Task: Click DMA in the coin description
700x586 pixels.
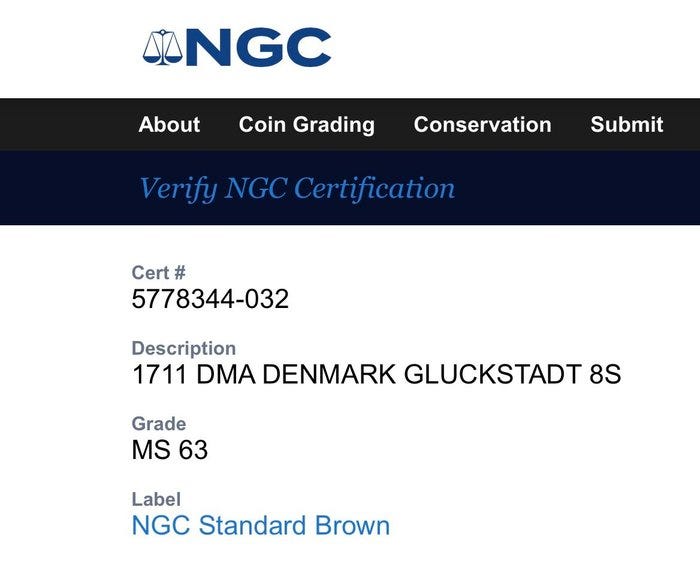Action: [225, 375]
